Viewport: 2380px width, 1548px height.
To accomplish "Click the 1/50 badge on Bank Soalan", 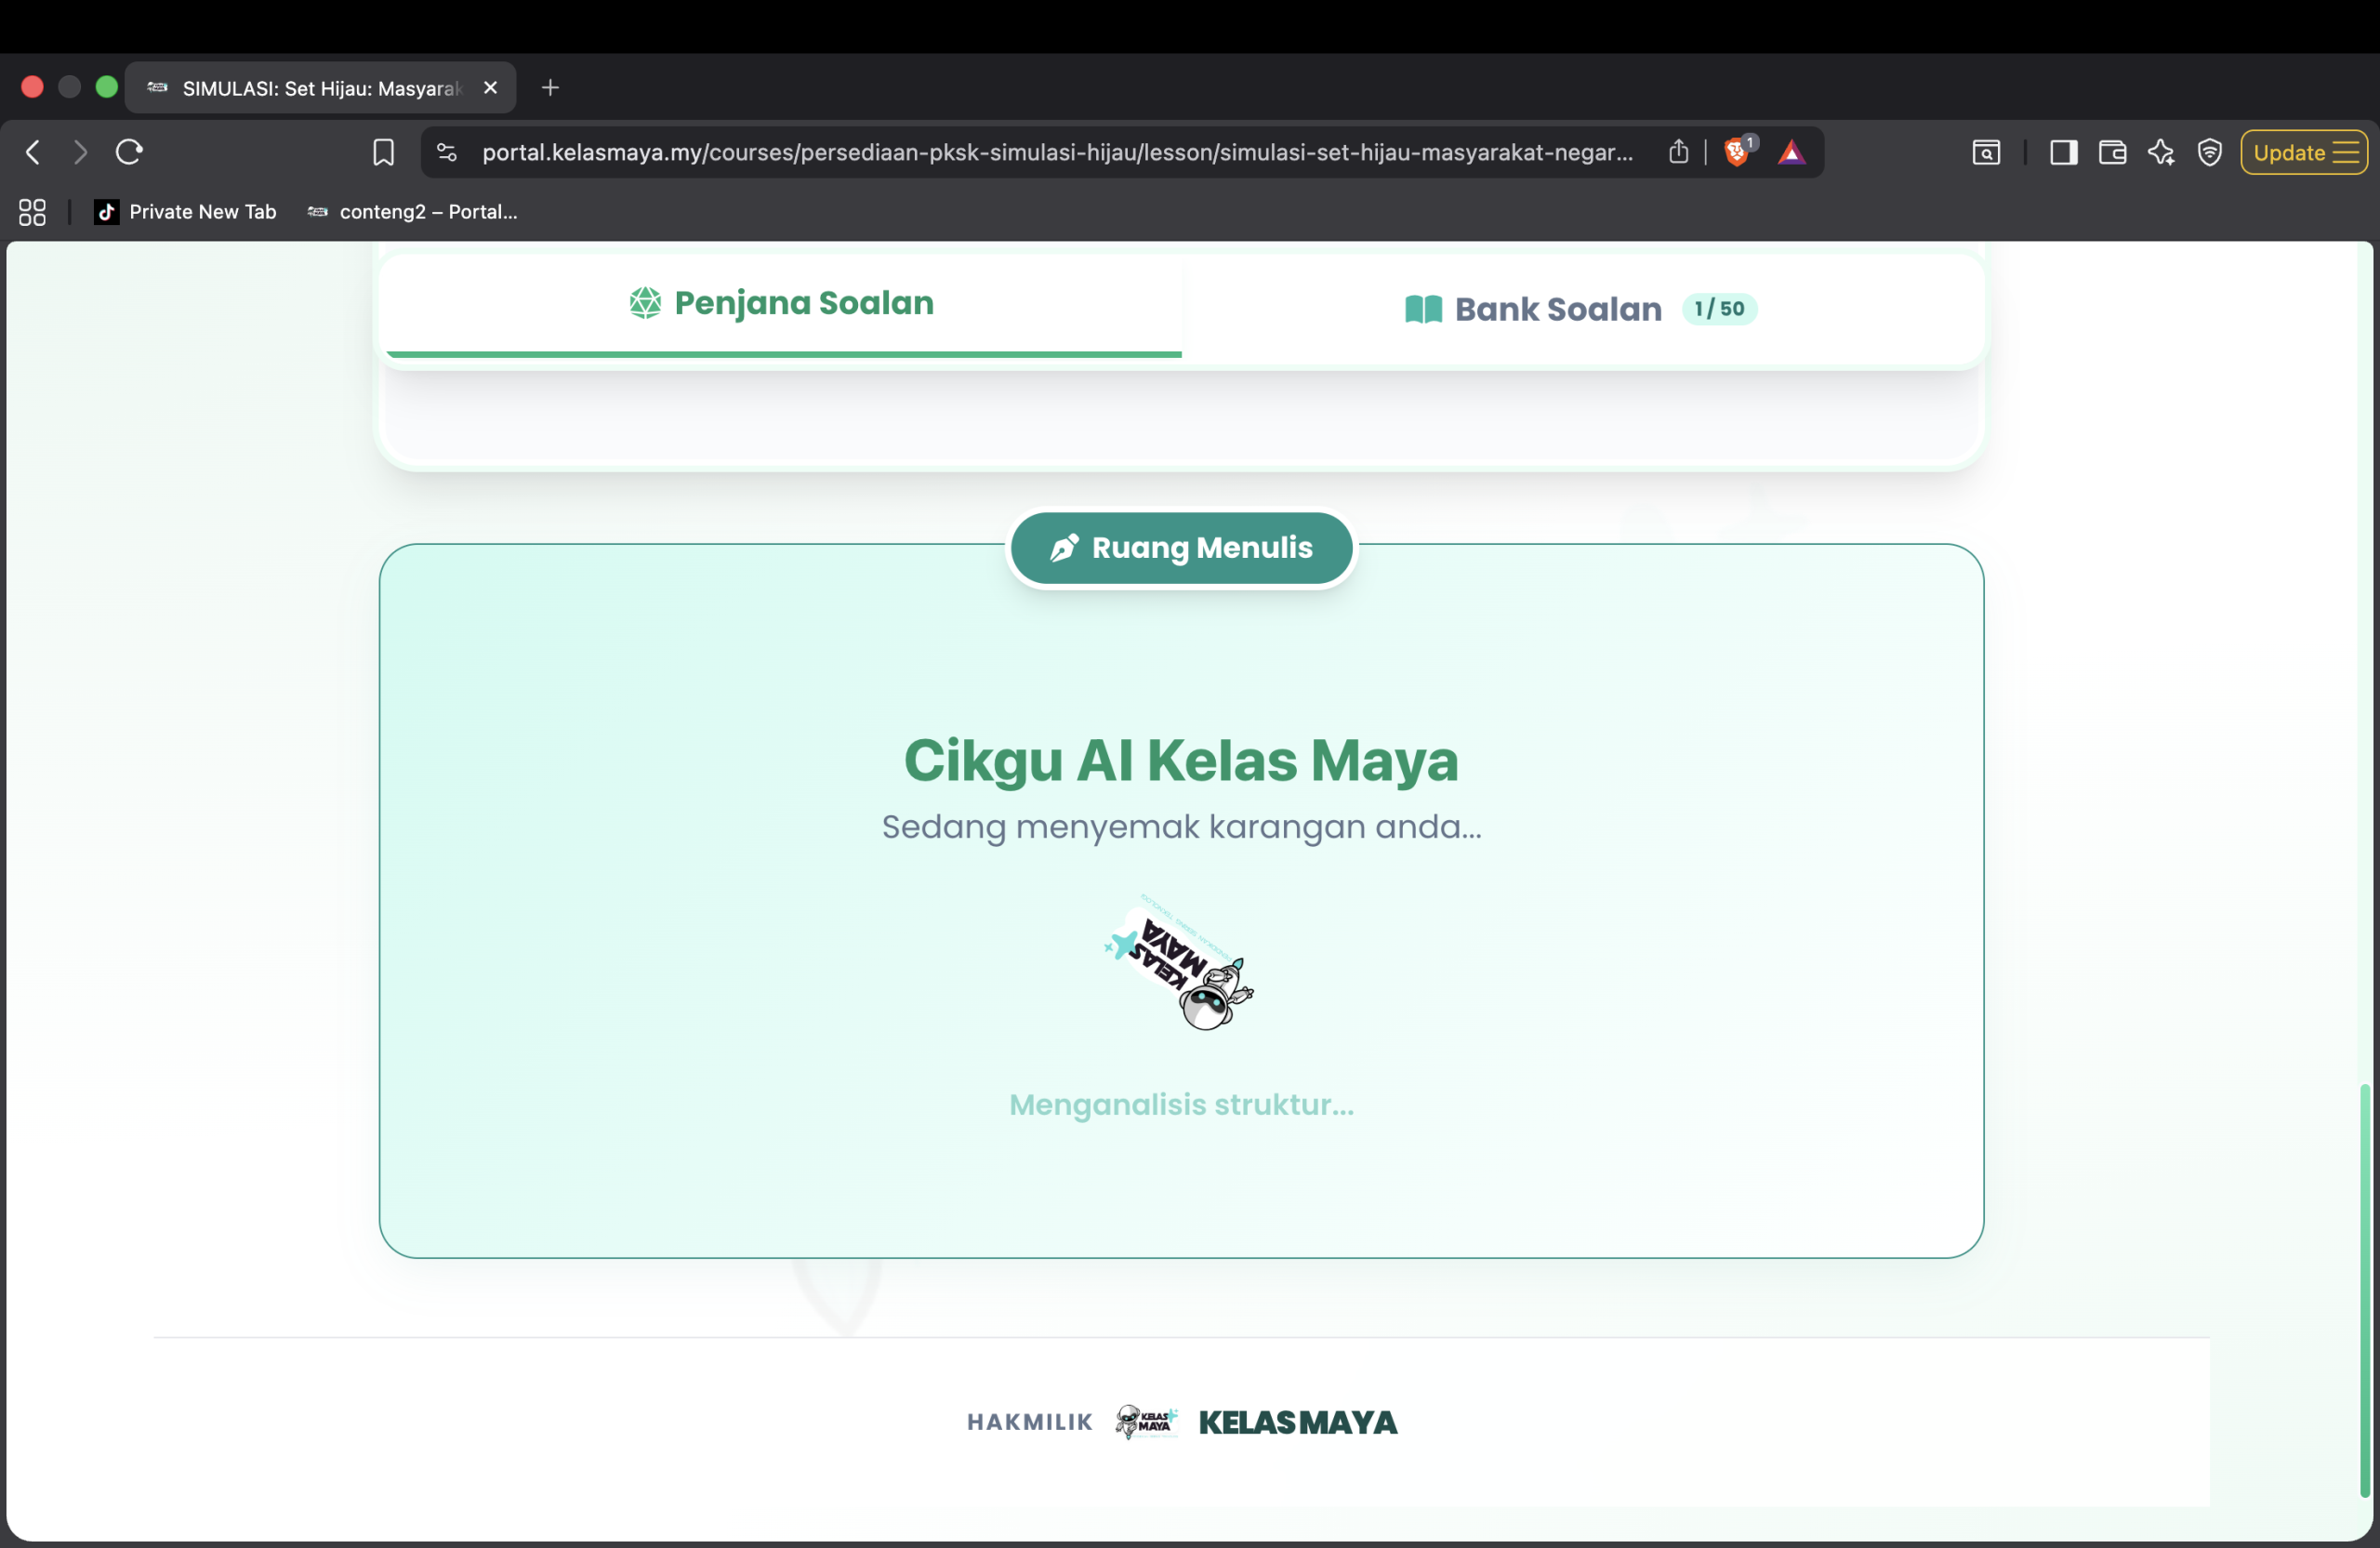I will pyautogui.click(x=1719, y=309).
